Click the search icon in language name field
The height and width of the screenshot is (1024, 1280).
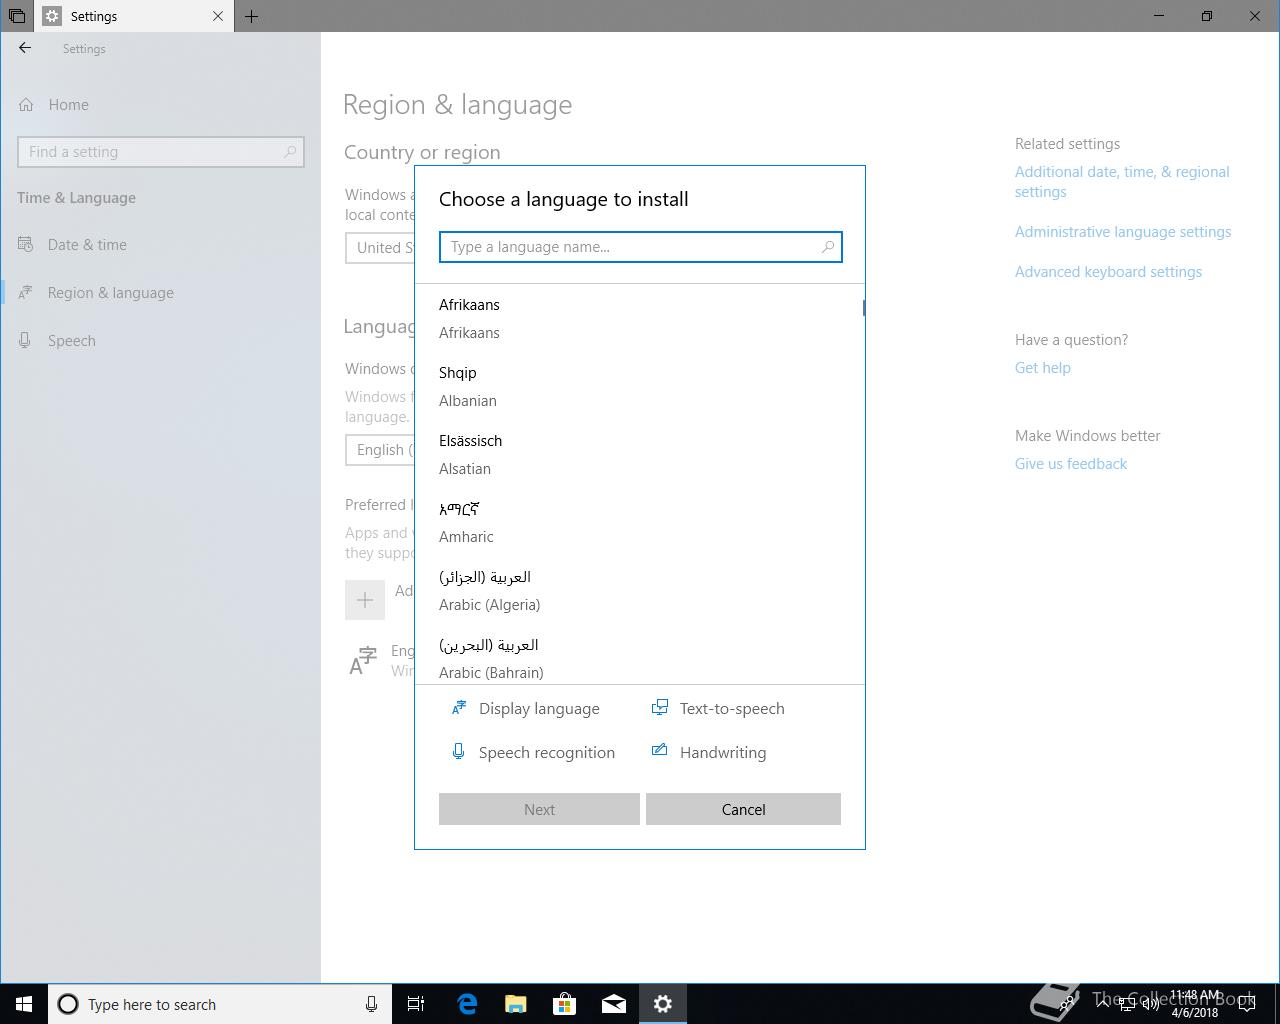pyautogui.click(x=828, y=247)
